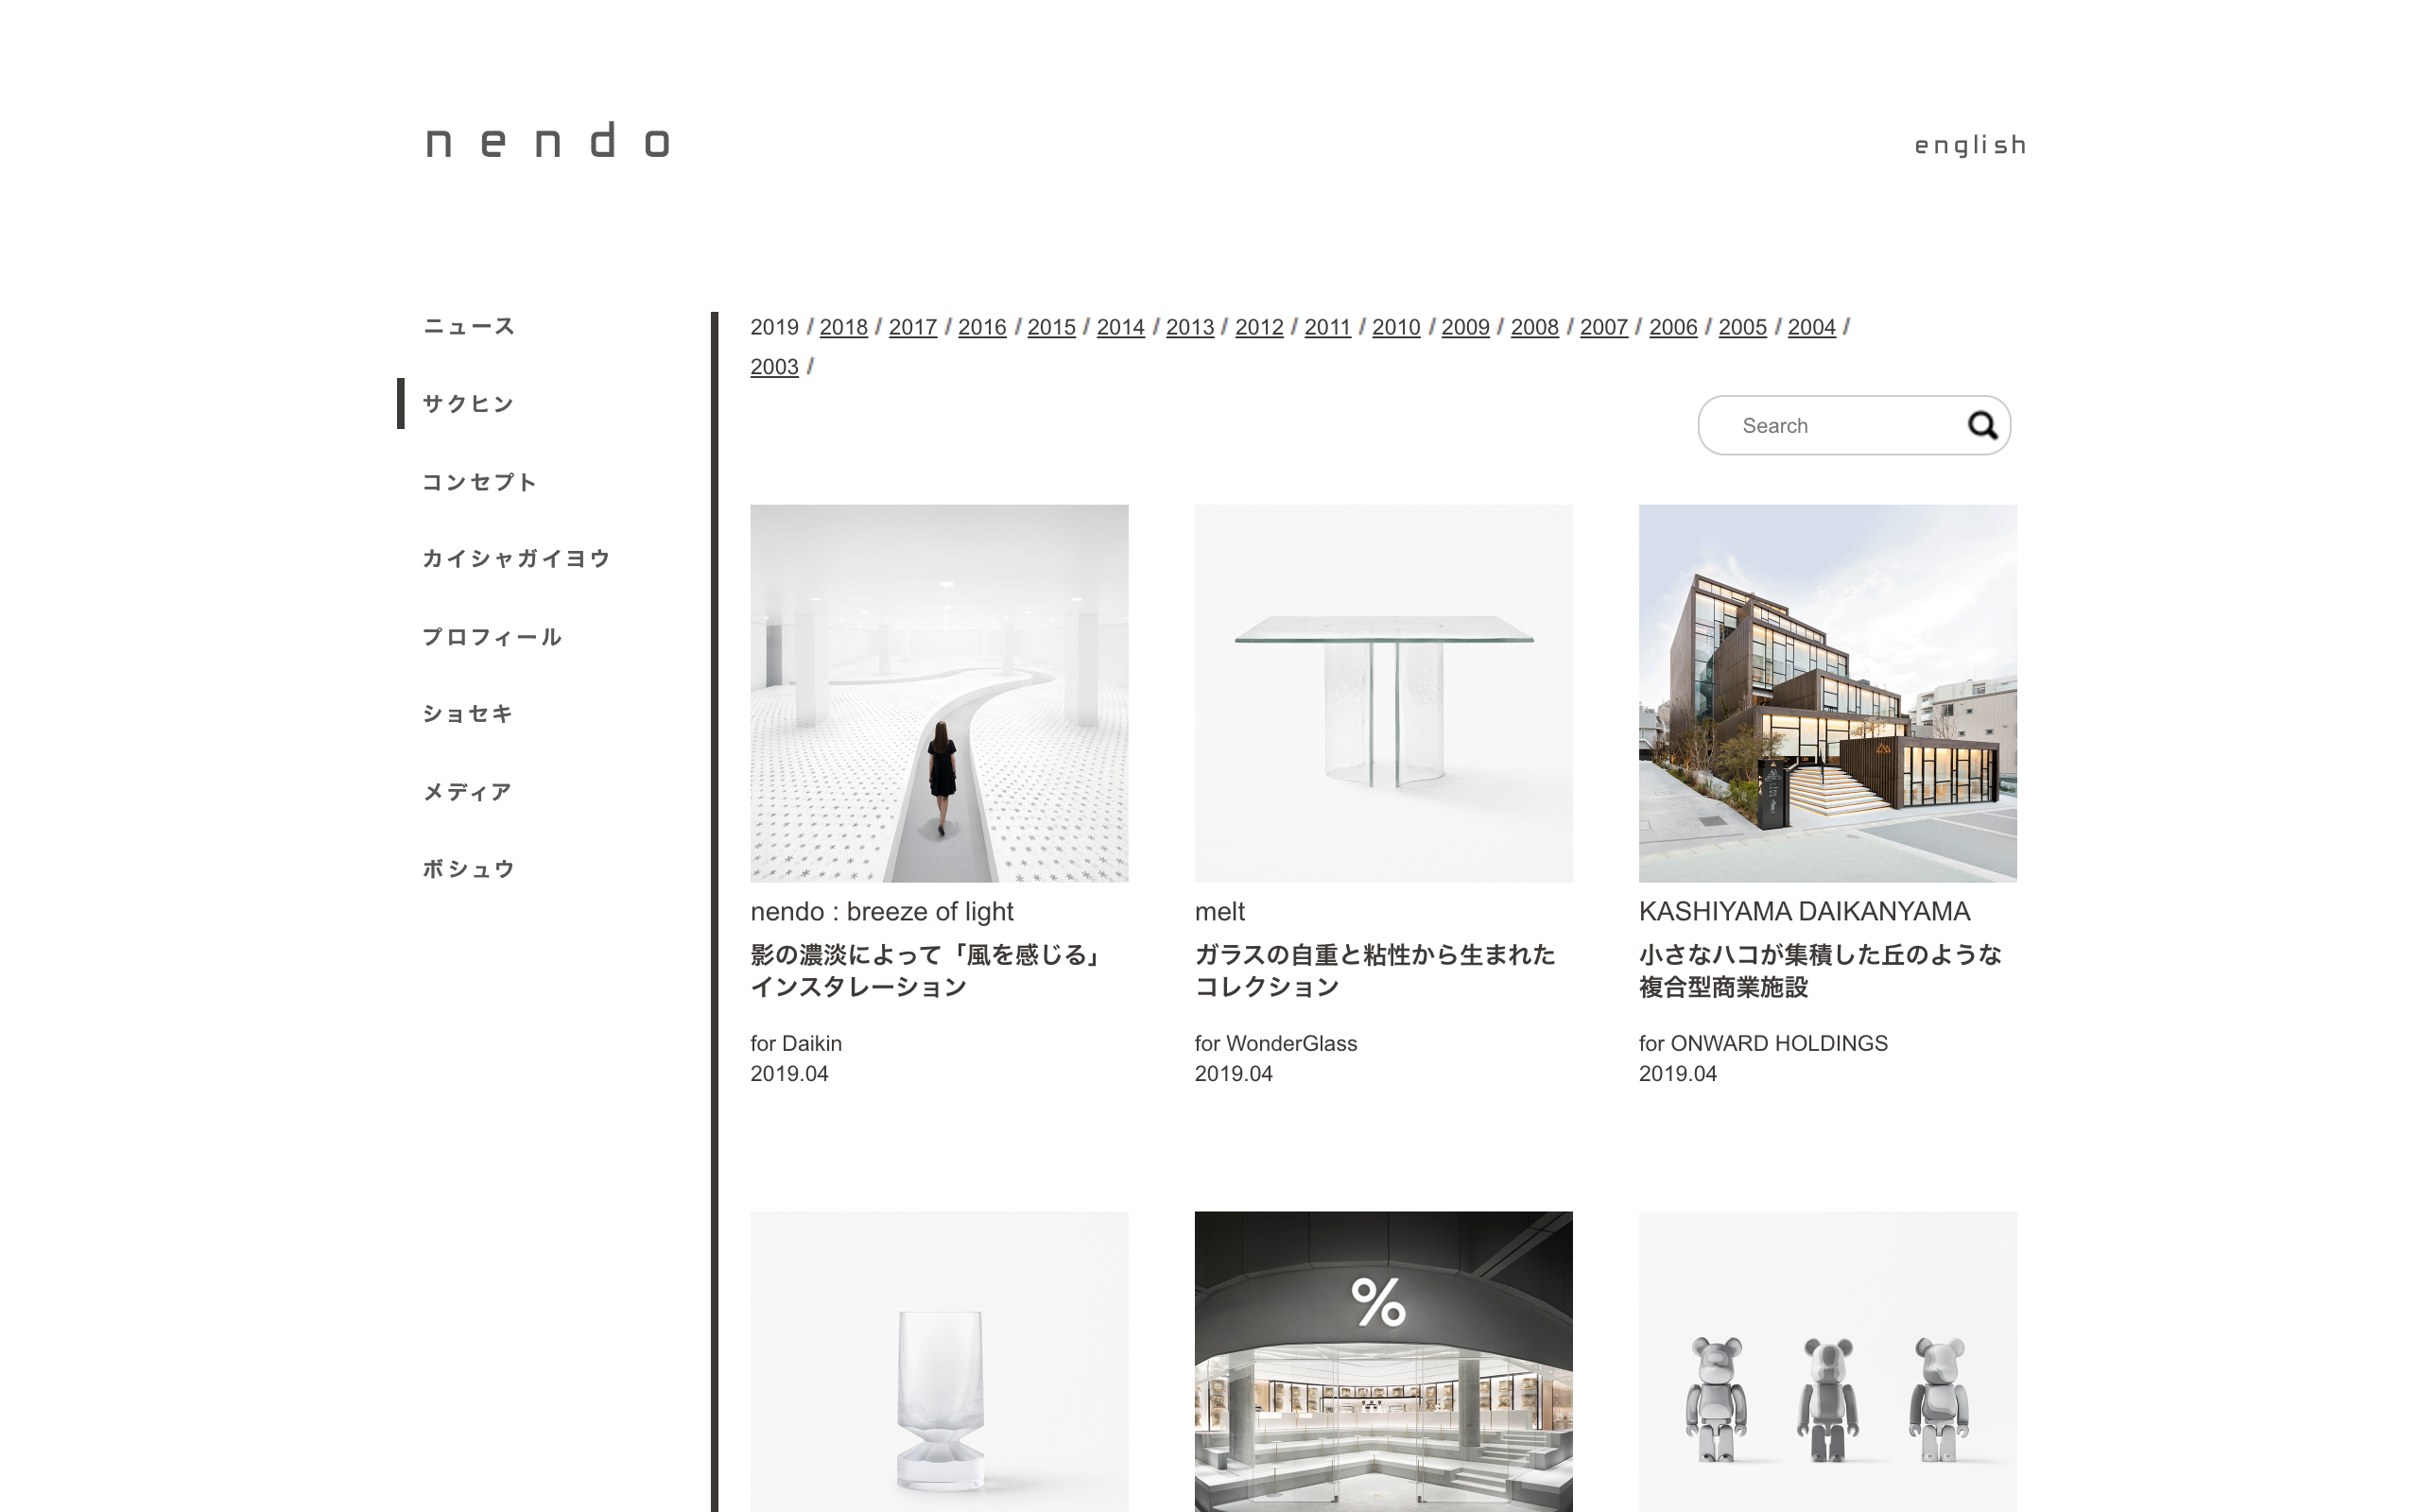
Task: Click 'for ONWARD HOLDINGS' client text
Action: tap(1762, 1043)
